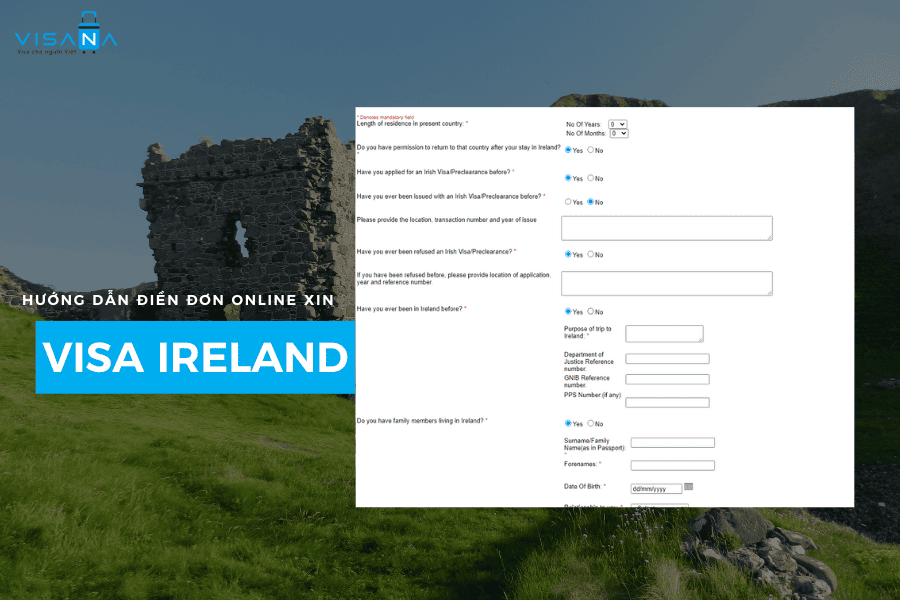Click the Department of Justice Reference number field
Image resolution: width=900 pixels, height=600 pixels.
pyautogui.click(x=667, y=358)
